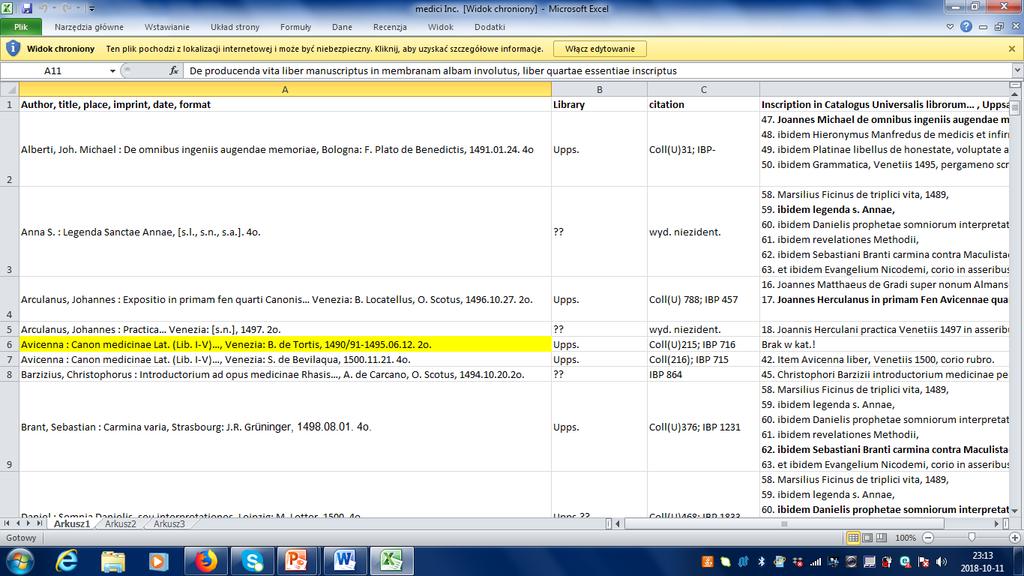1024x576 pixels.
Task: Click the volume speaker icon in system tray
Action: 941,561
